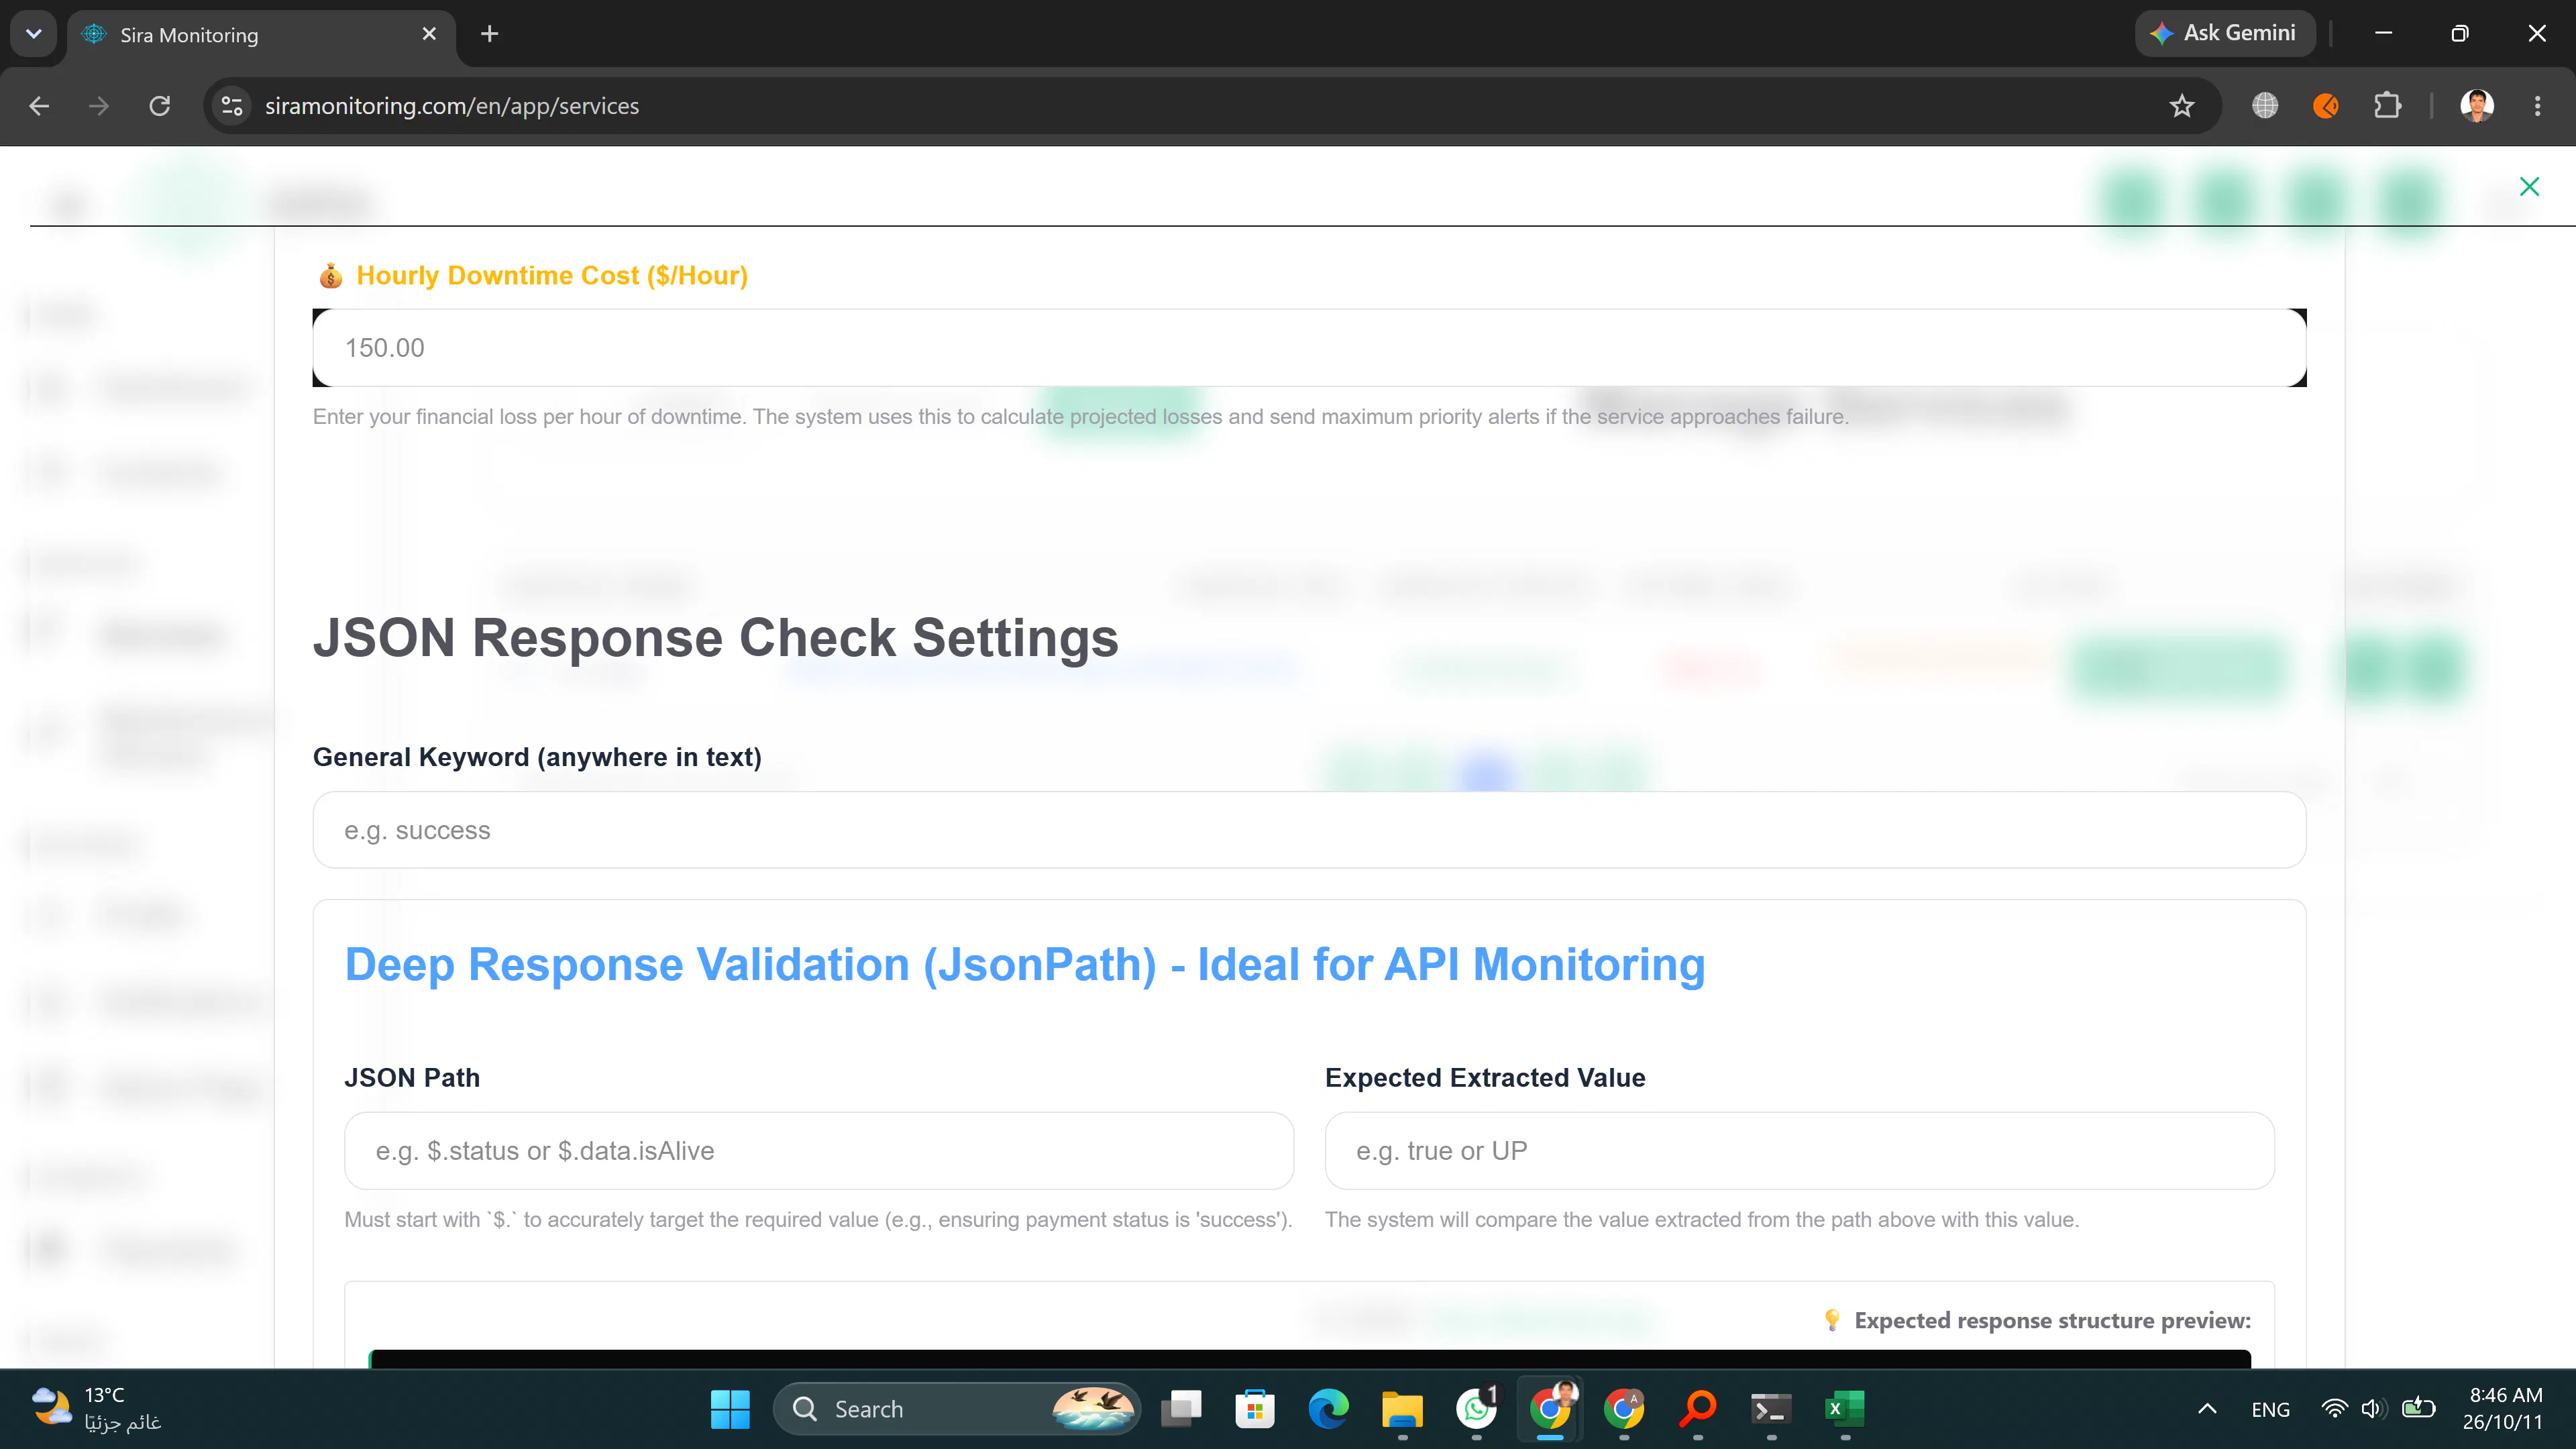Viewport: 2576px width, 1449px height.
Task: Open the Extensions puzzle icon
Action: coord(2387,106)
